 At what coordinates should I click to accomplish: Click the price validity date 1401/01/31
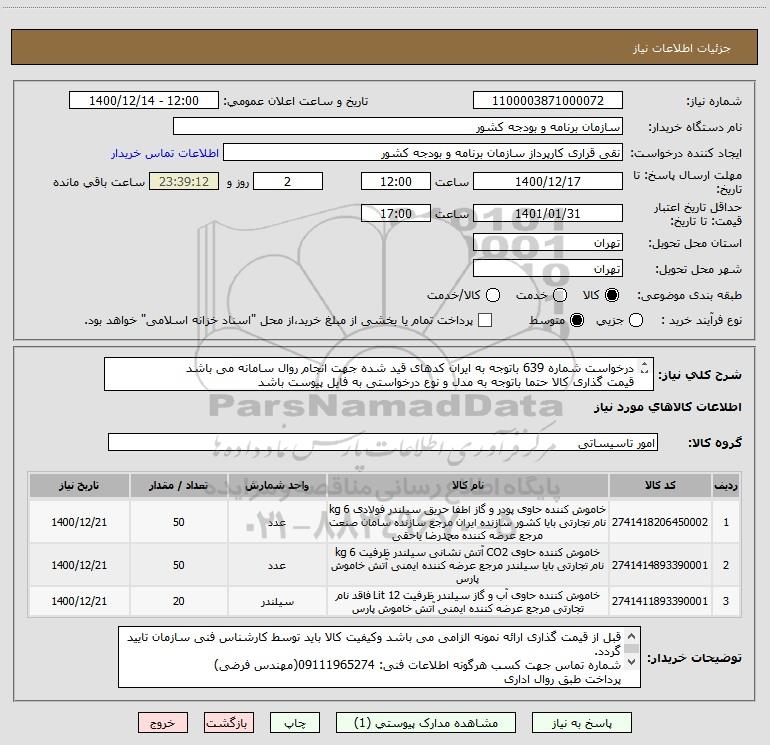(x=548, y=213)
